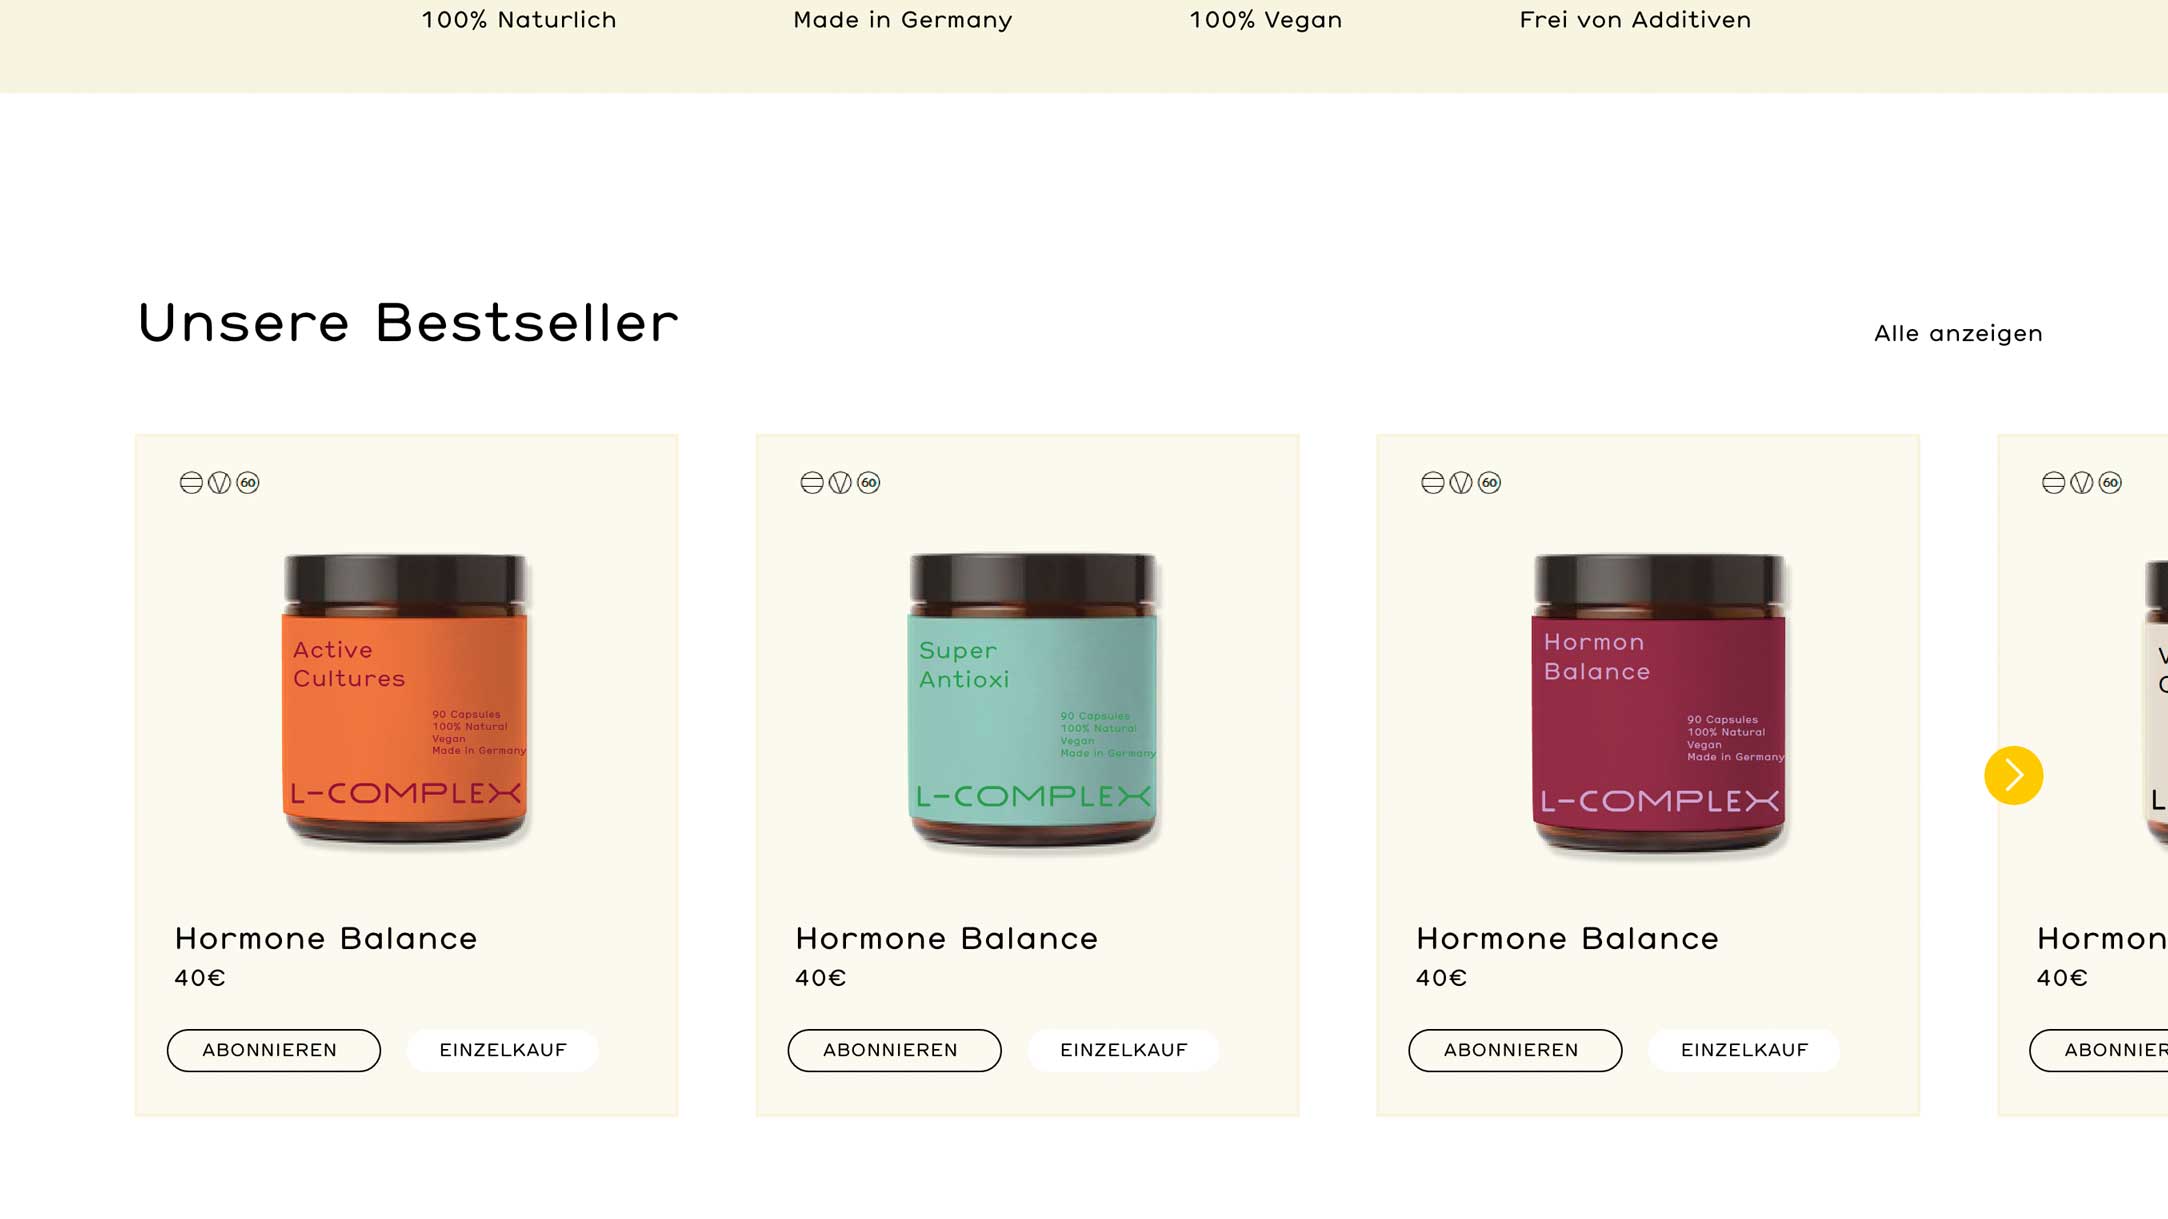Click the yellow next-arrow carousel button

click(x=2013, y=775)
